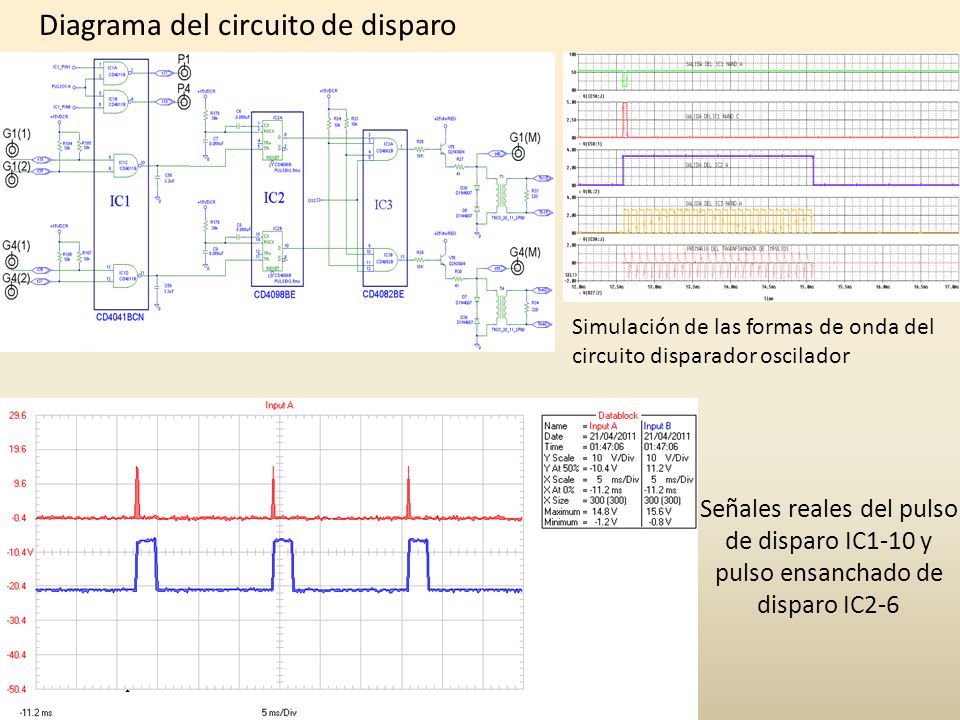960x720 pixels.
Task: Click the -0.4 y-axis label
Action: coord(18,518)
